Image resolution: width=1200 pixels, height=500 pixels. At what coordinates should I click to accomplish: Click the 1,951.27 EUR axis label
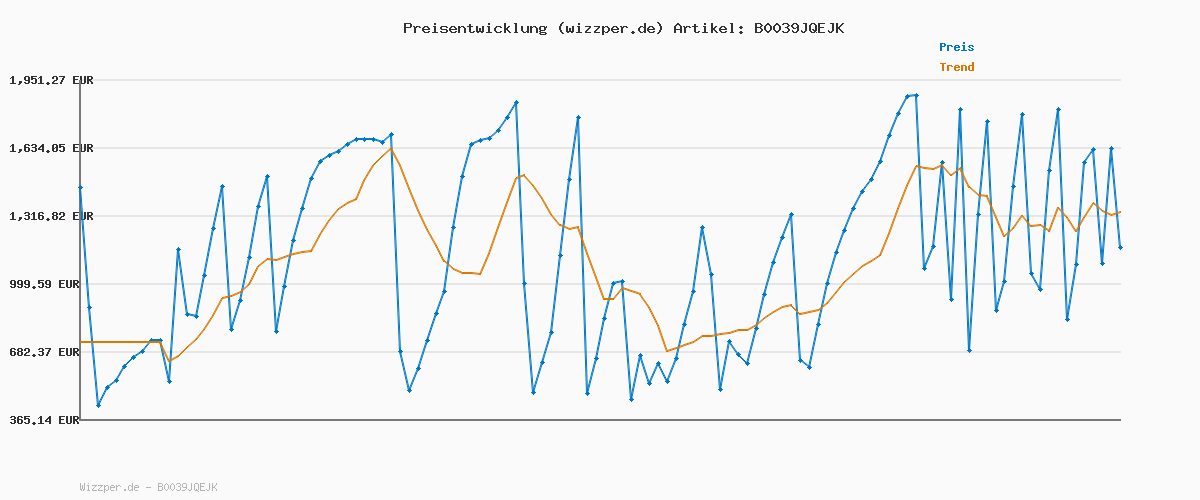click(x=50, y=80)
